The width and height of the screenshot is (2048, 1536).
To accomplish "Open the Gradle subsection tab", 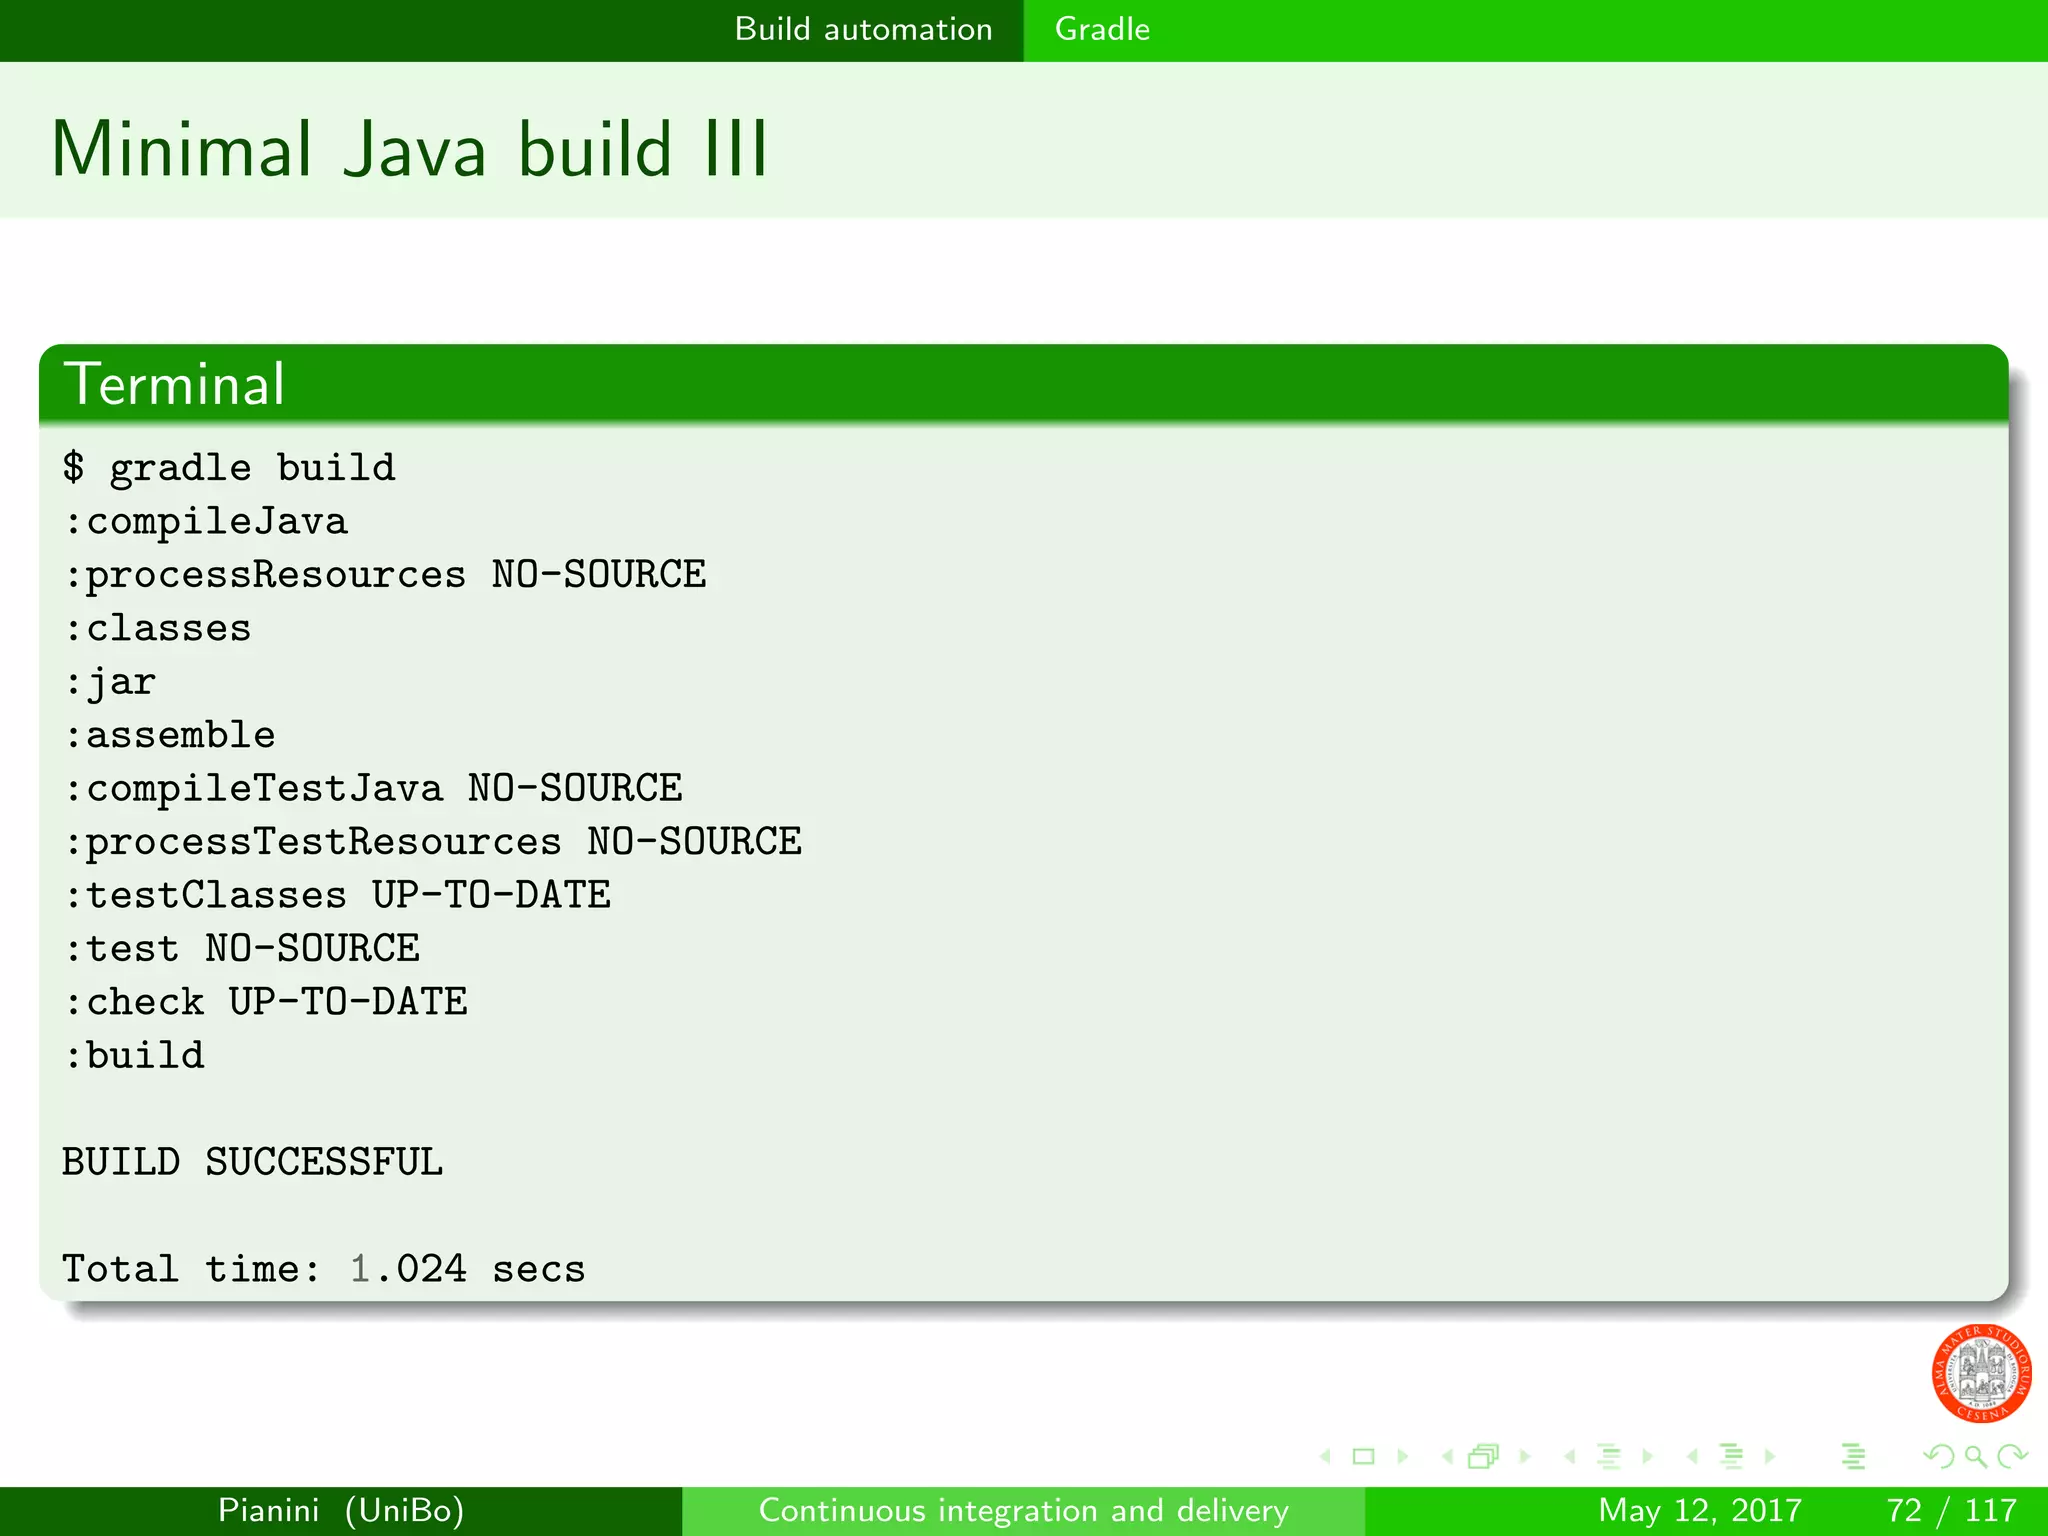I will (x=1102, y=29).
